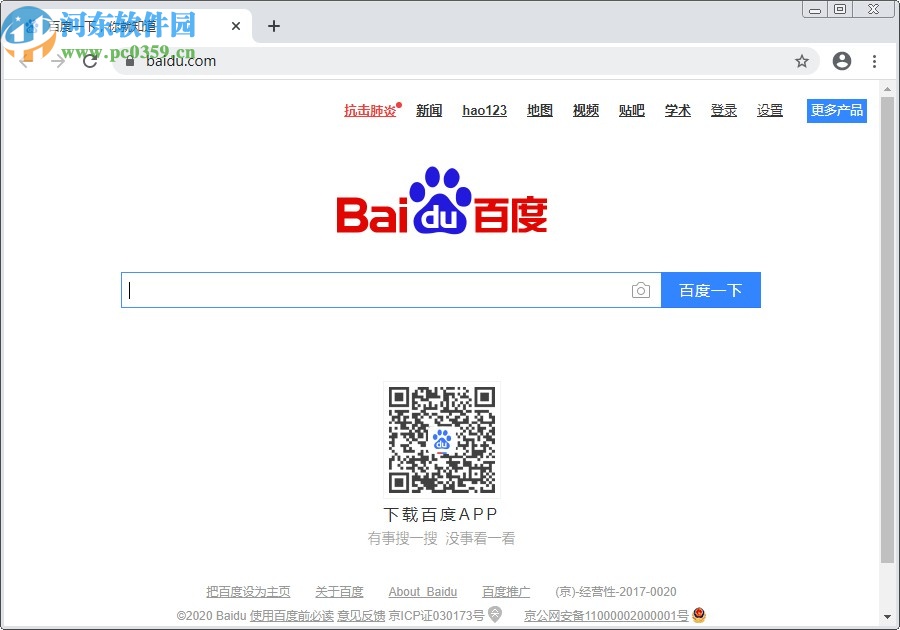Click the 下载百度APP text
900x630 pixels.
[440, 514]
